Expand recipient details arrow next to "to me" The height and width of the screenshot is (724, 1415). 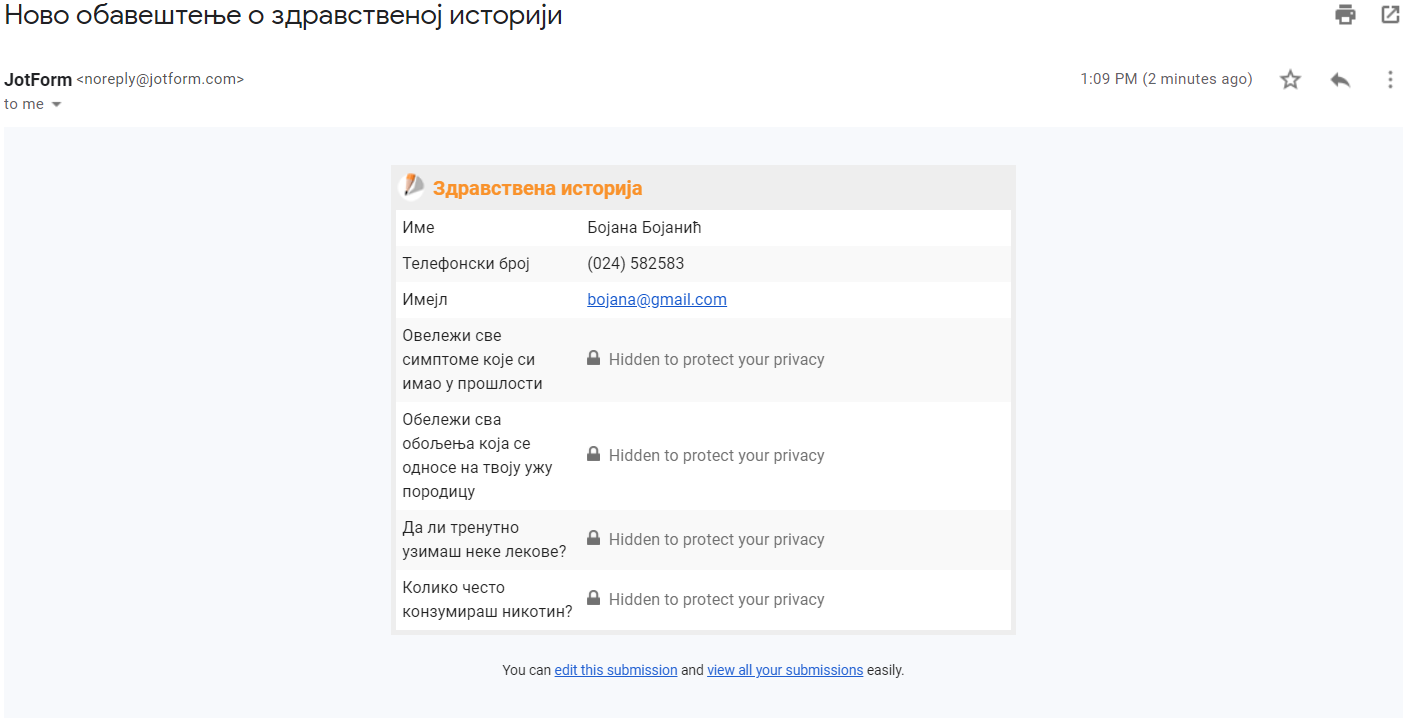coord(56,105)
